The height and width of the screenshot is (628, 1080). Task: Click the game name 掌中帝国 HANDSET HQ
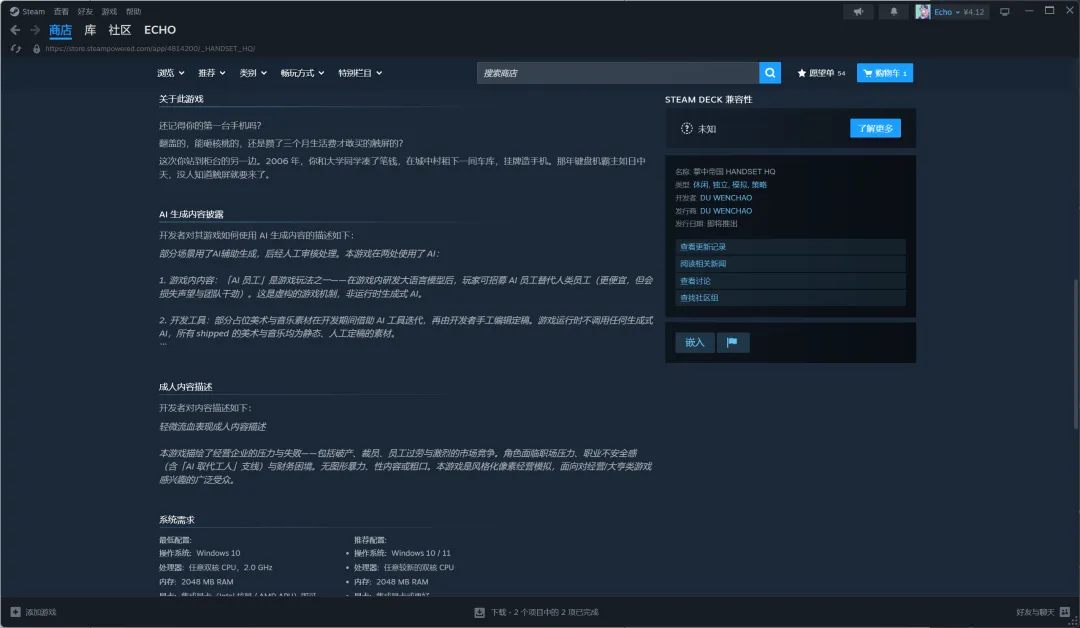point(734,171)
